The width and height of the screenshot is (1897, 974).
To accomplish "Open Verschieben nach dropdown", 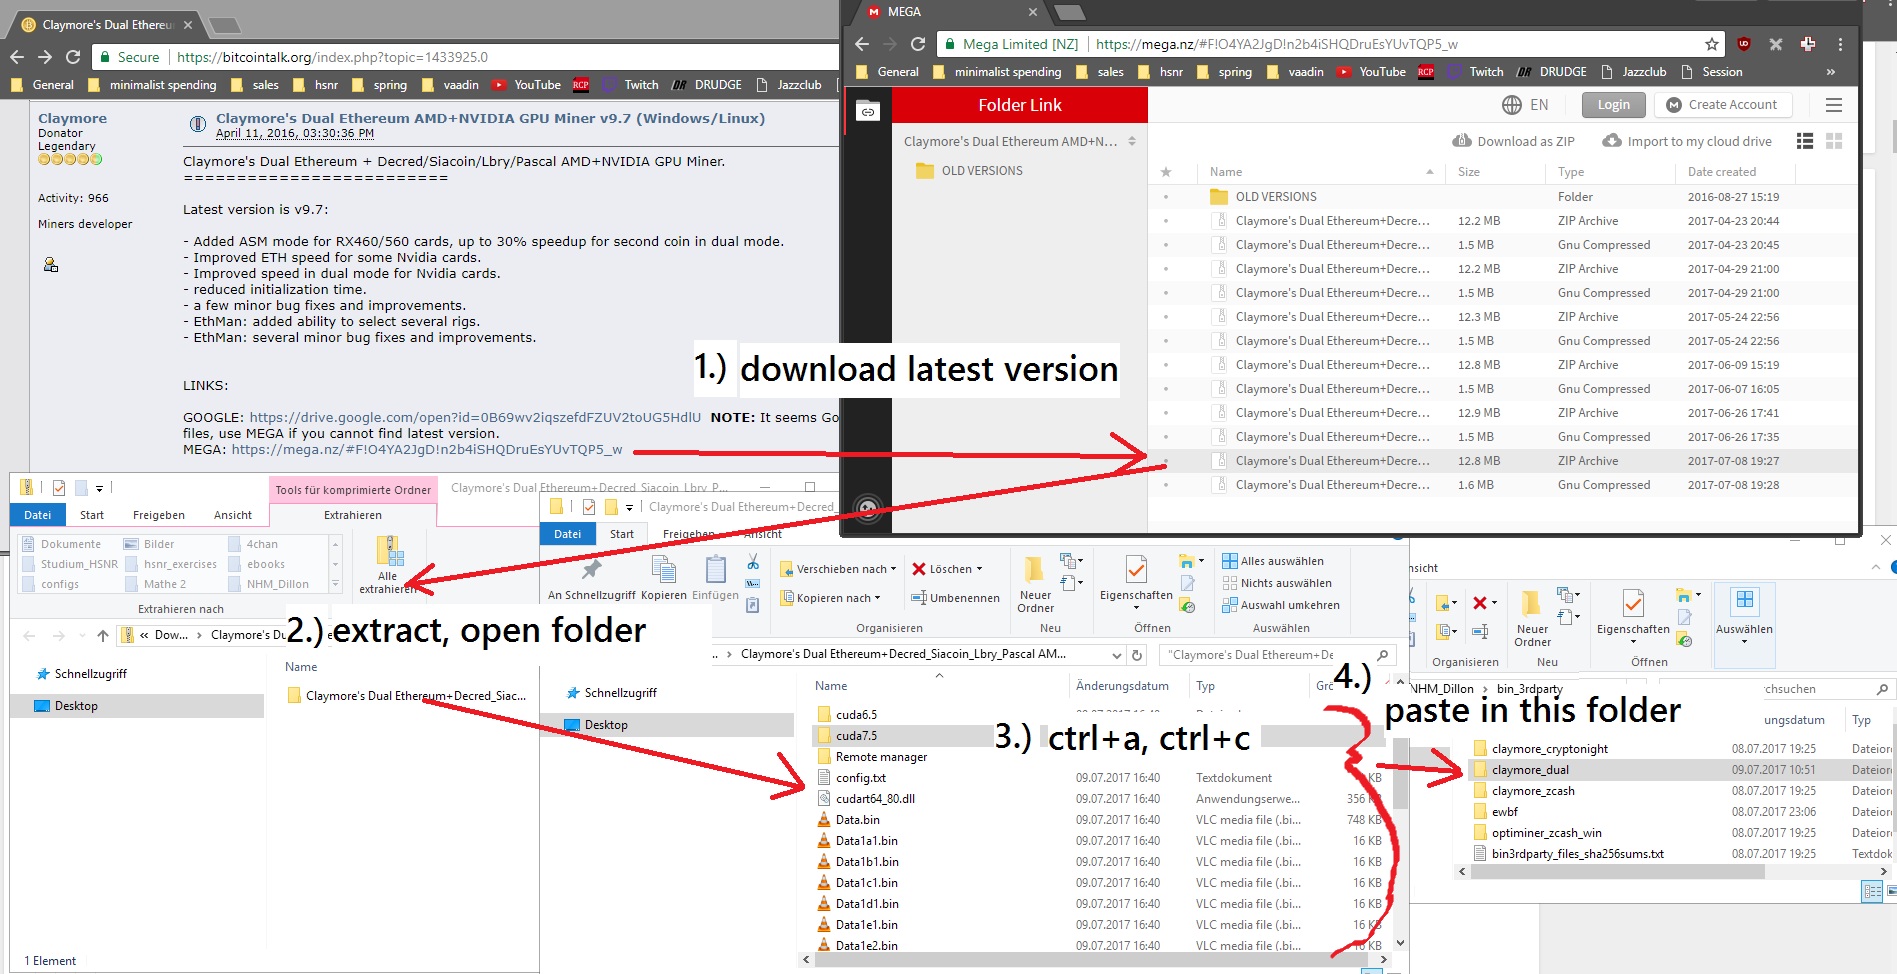I will [x=838, y=569].
